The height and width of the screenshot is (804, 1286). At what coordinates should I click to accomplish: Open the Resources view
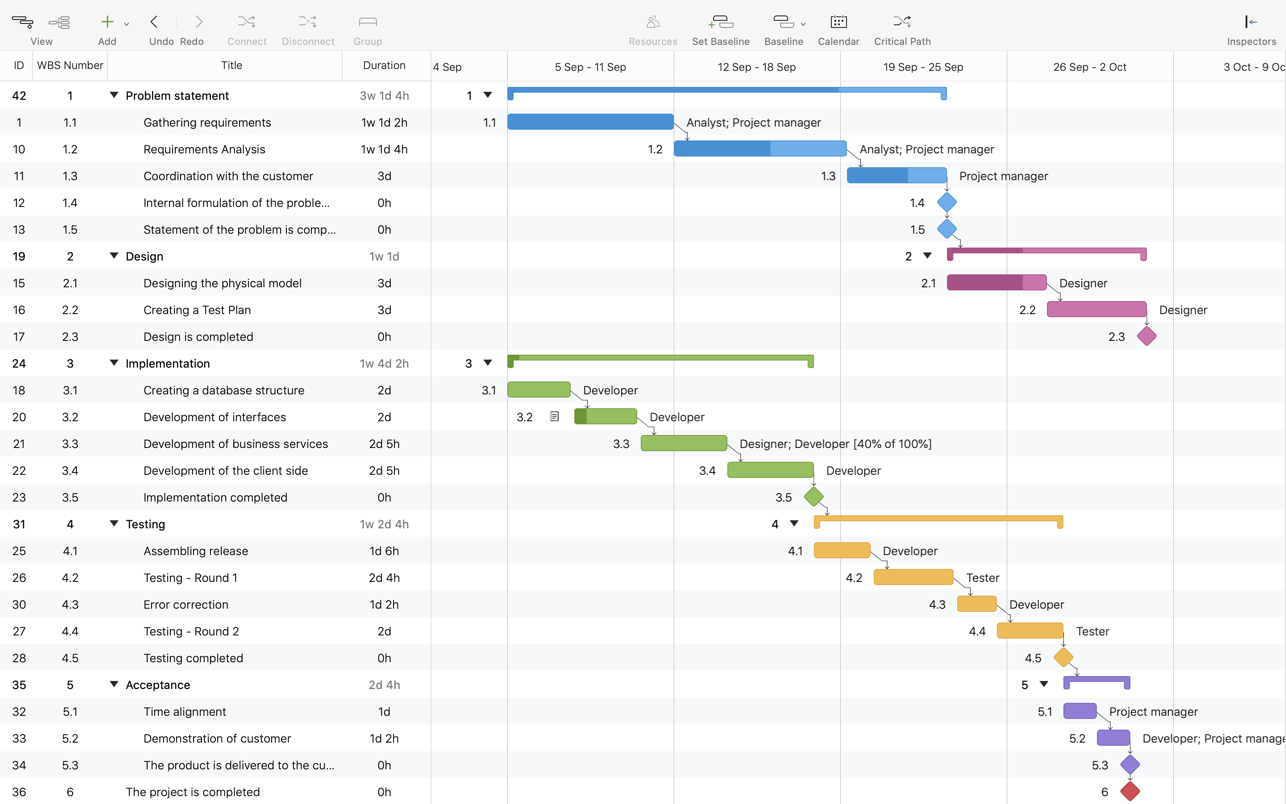click(x=652, y=22)
